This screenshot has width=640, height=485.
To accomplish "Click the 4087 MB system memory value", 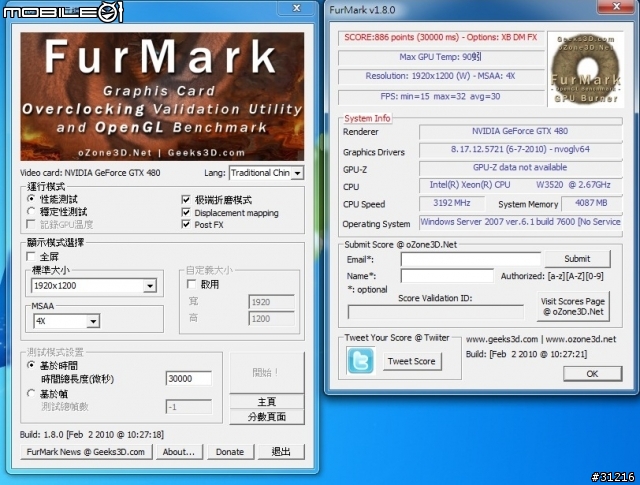I will pyautogui.click(x=591, y=203).
